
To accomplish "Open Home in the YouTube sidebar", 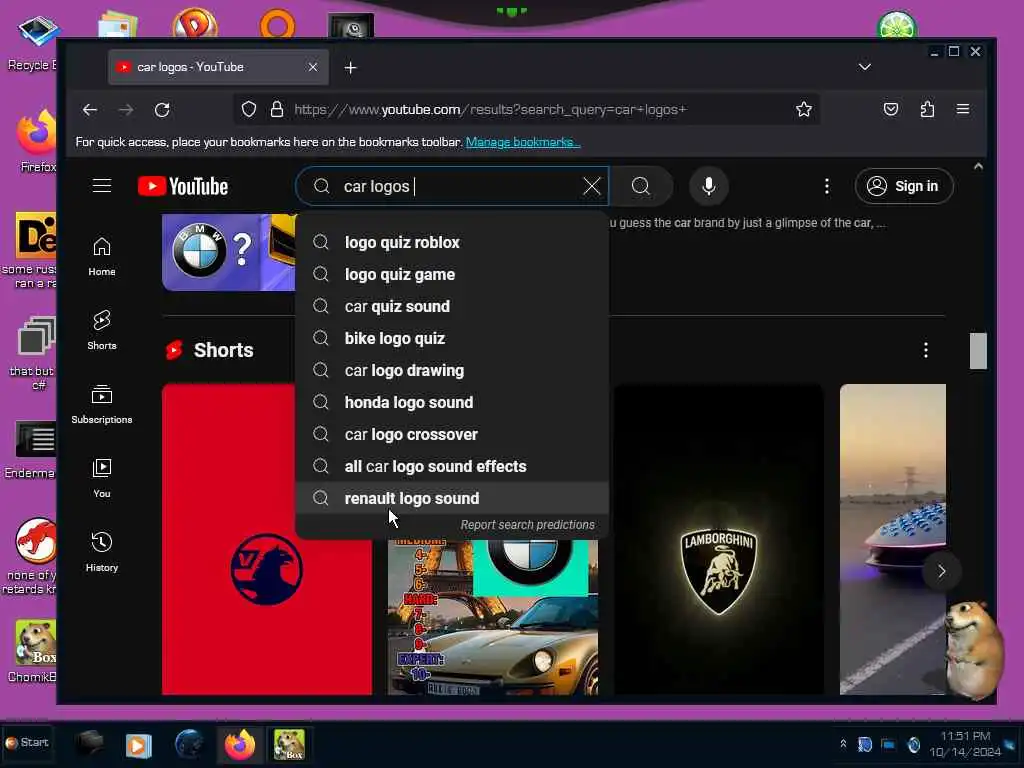I will point(102,257).
